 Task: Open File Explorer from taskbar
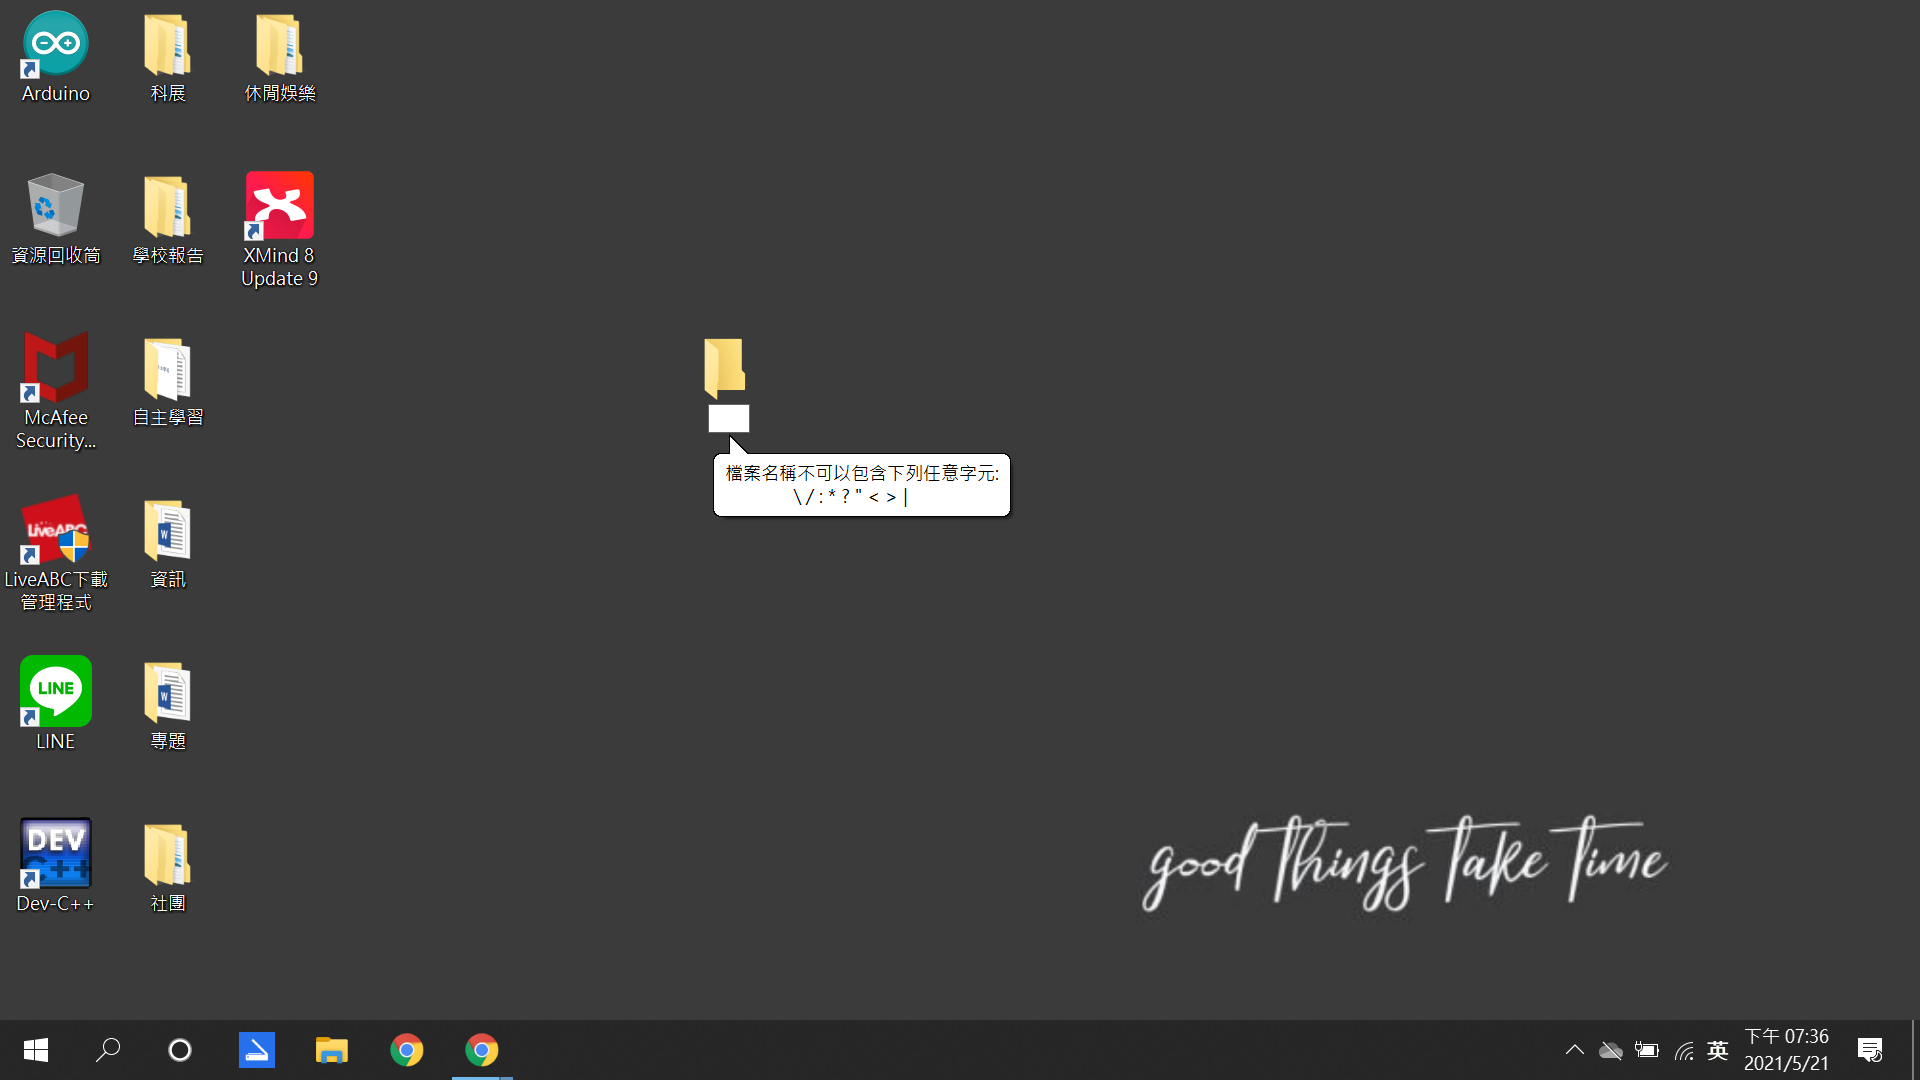[331, 1050]
